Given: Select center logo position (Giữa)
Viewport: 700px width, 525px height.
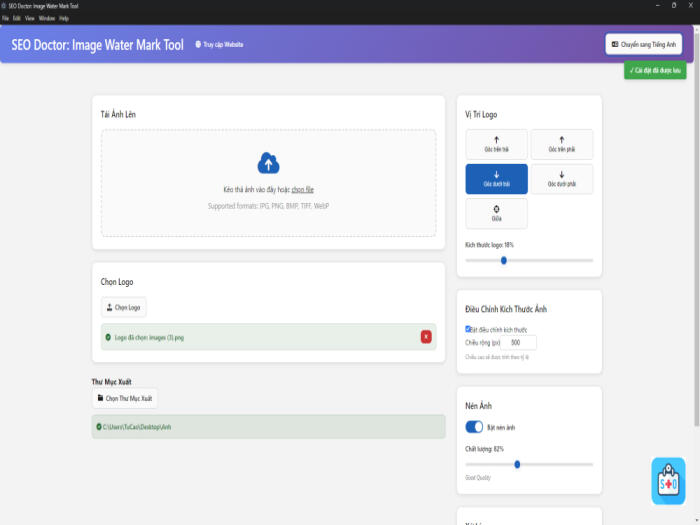Looking at the screenshot, I should 496,213.
